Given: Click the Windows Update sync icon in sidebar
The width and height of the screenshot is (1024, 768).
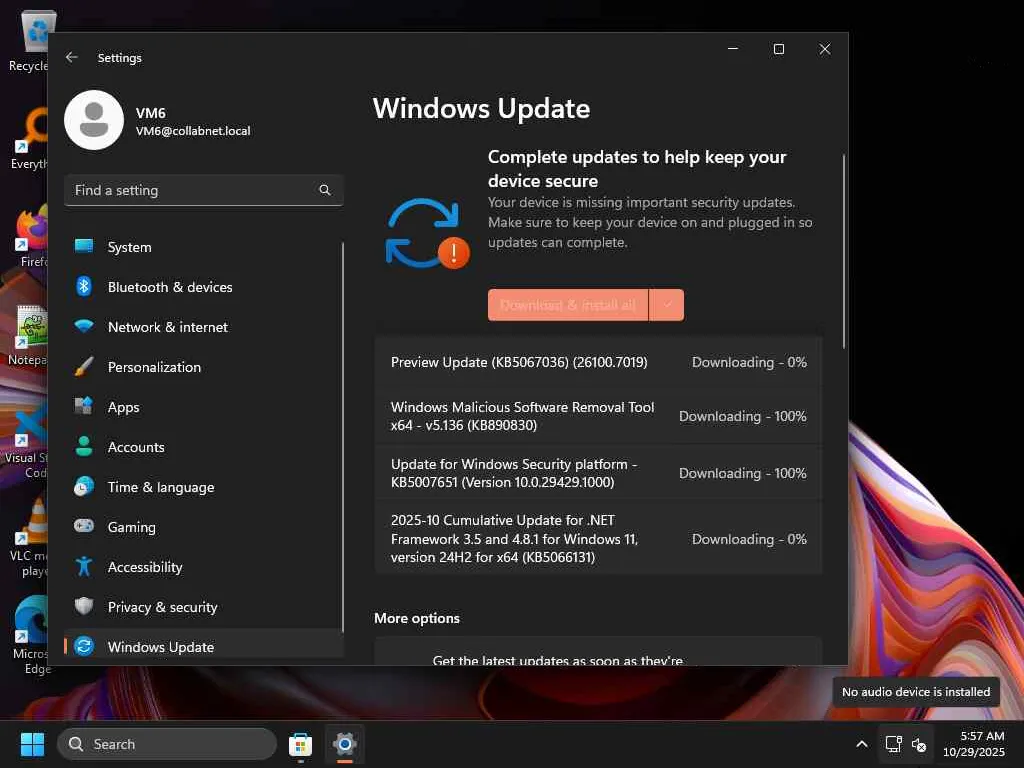Looking at the screenshot, I should click(84, 646).
